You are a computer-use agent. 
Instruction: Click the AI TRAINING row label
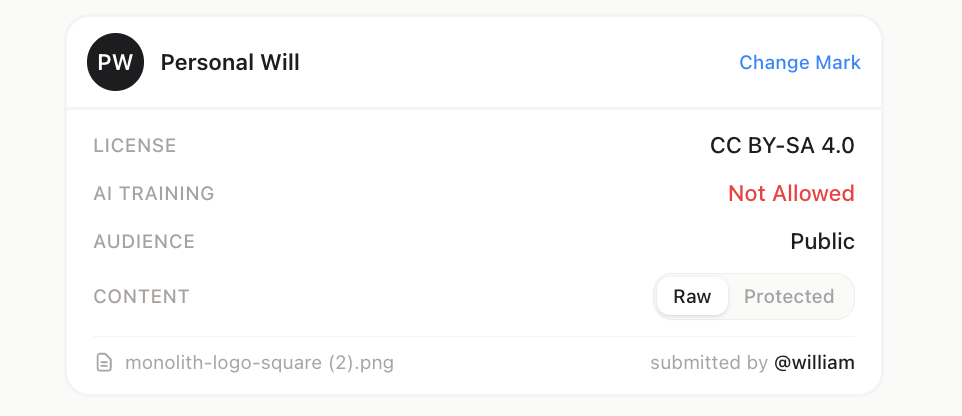[x=154, y=193]
